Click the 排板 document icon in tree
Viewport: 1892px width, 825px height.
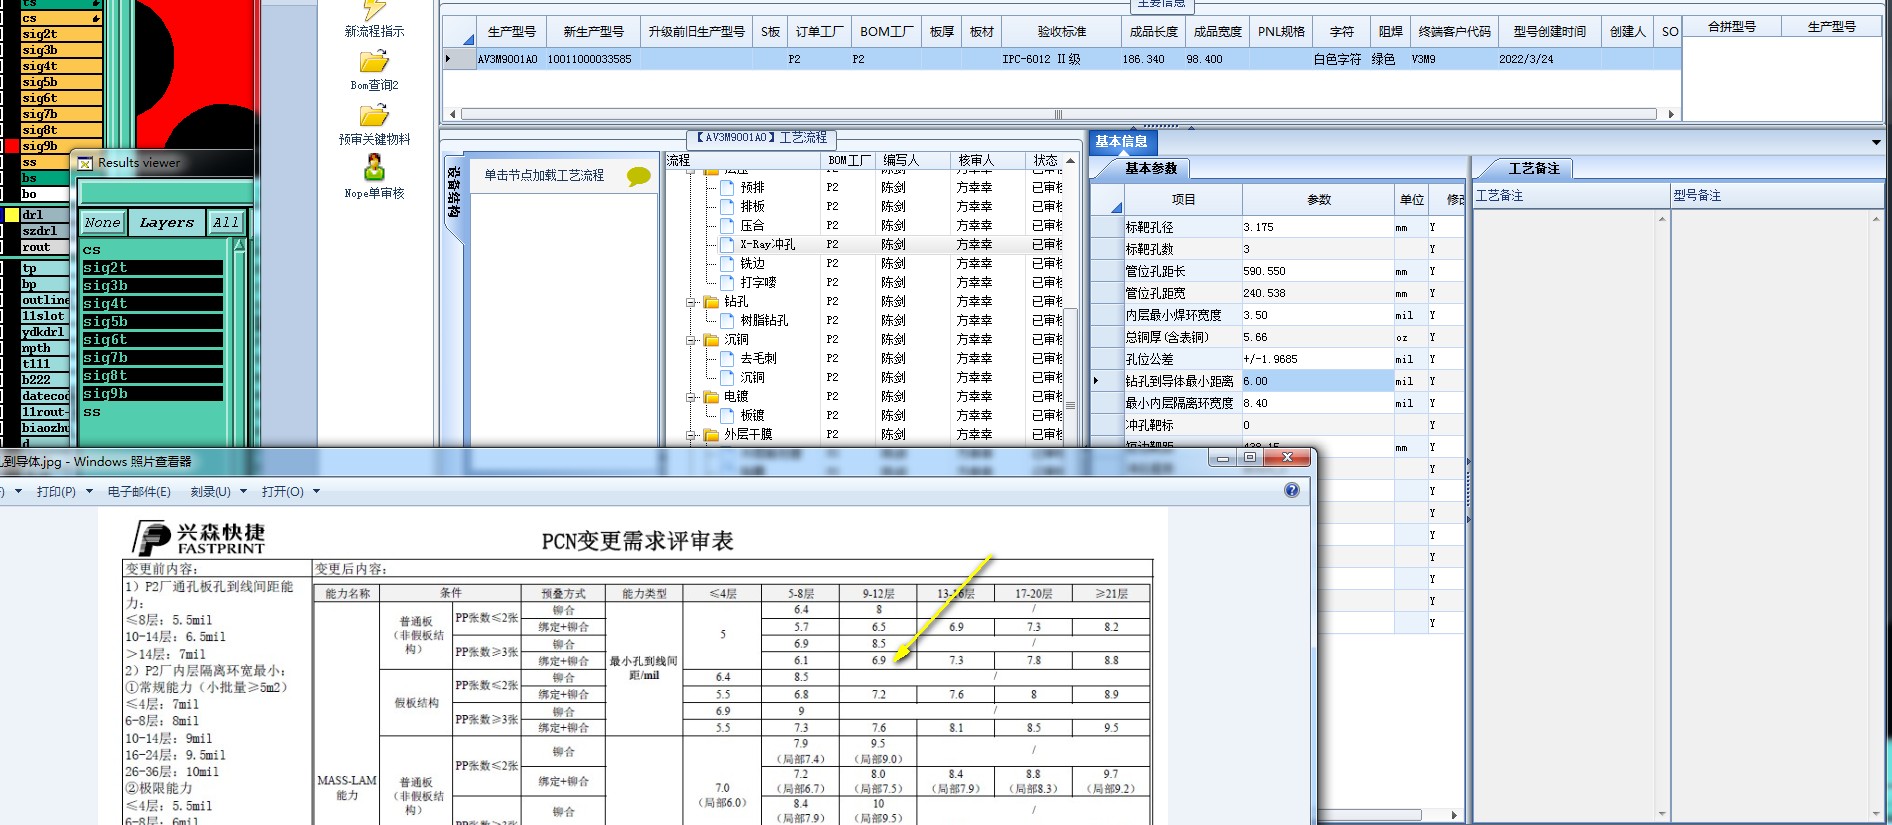coord(727,206)
